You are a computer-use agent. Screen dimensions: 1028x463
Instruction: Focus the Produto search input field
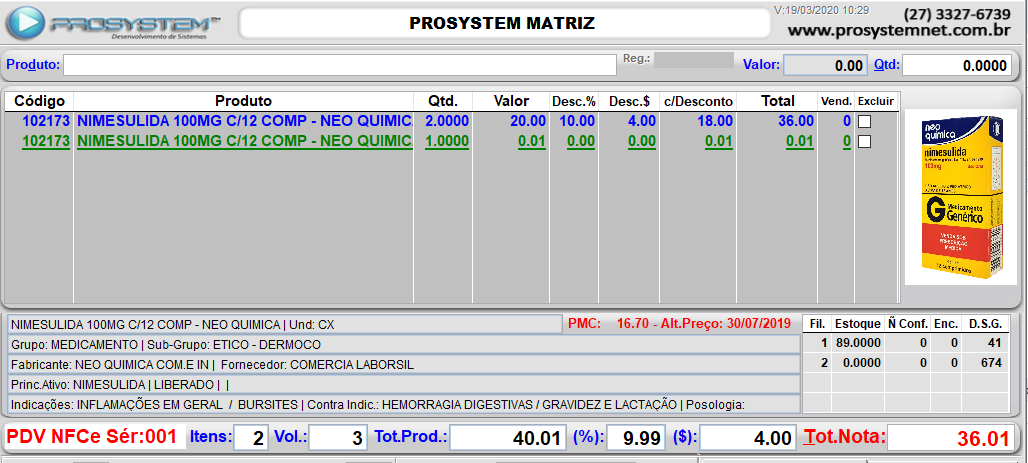[x=340, y=65]
